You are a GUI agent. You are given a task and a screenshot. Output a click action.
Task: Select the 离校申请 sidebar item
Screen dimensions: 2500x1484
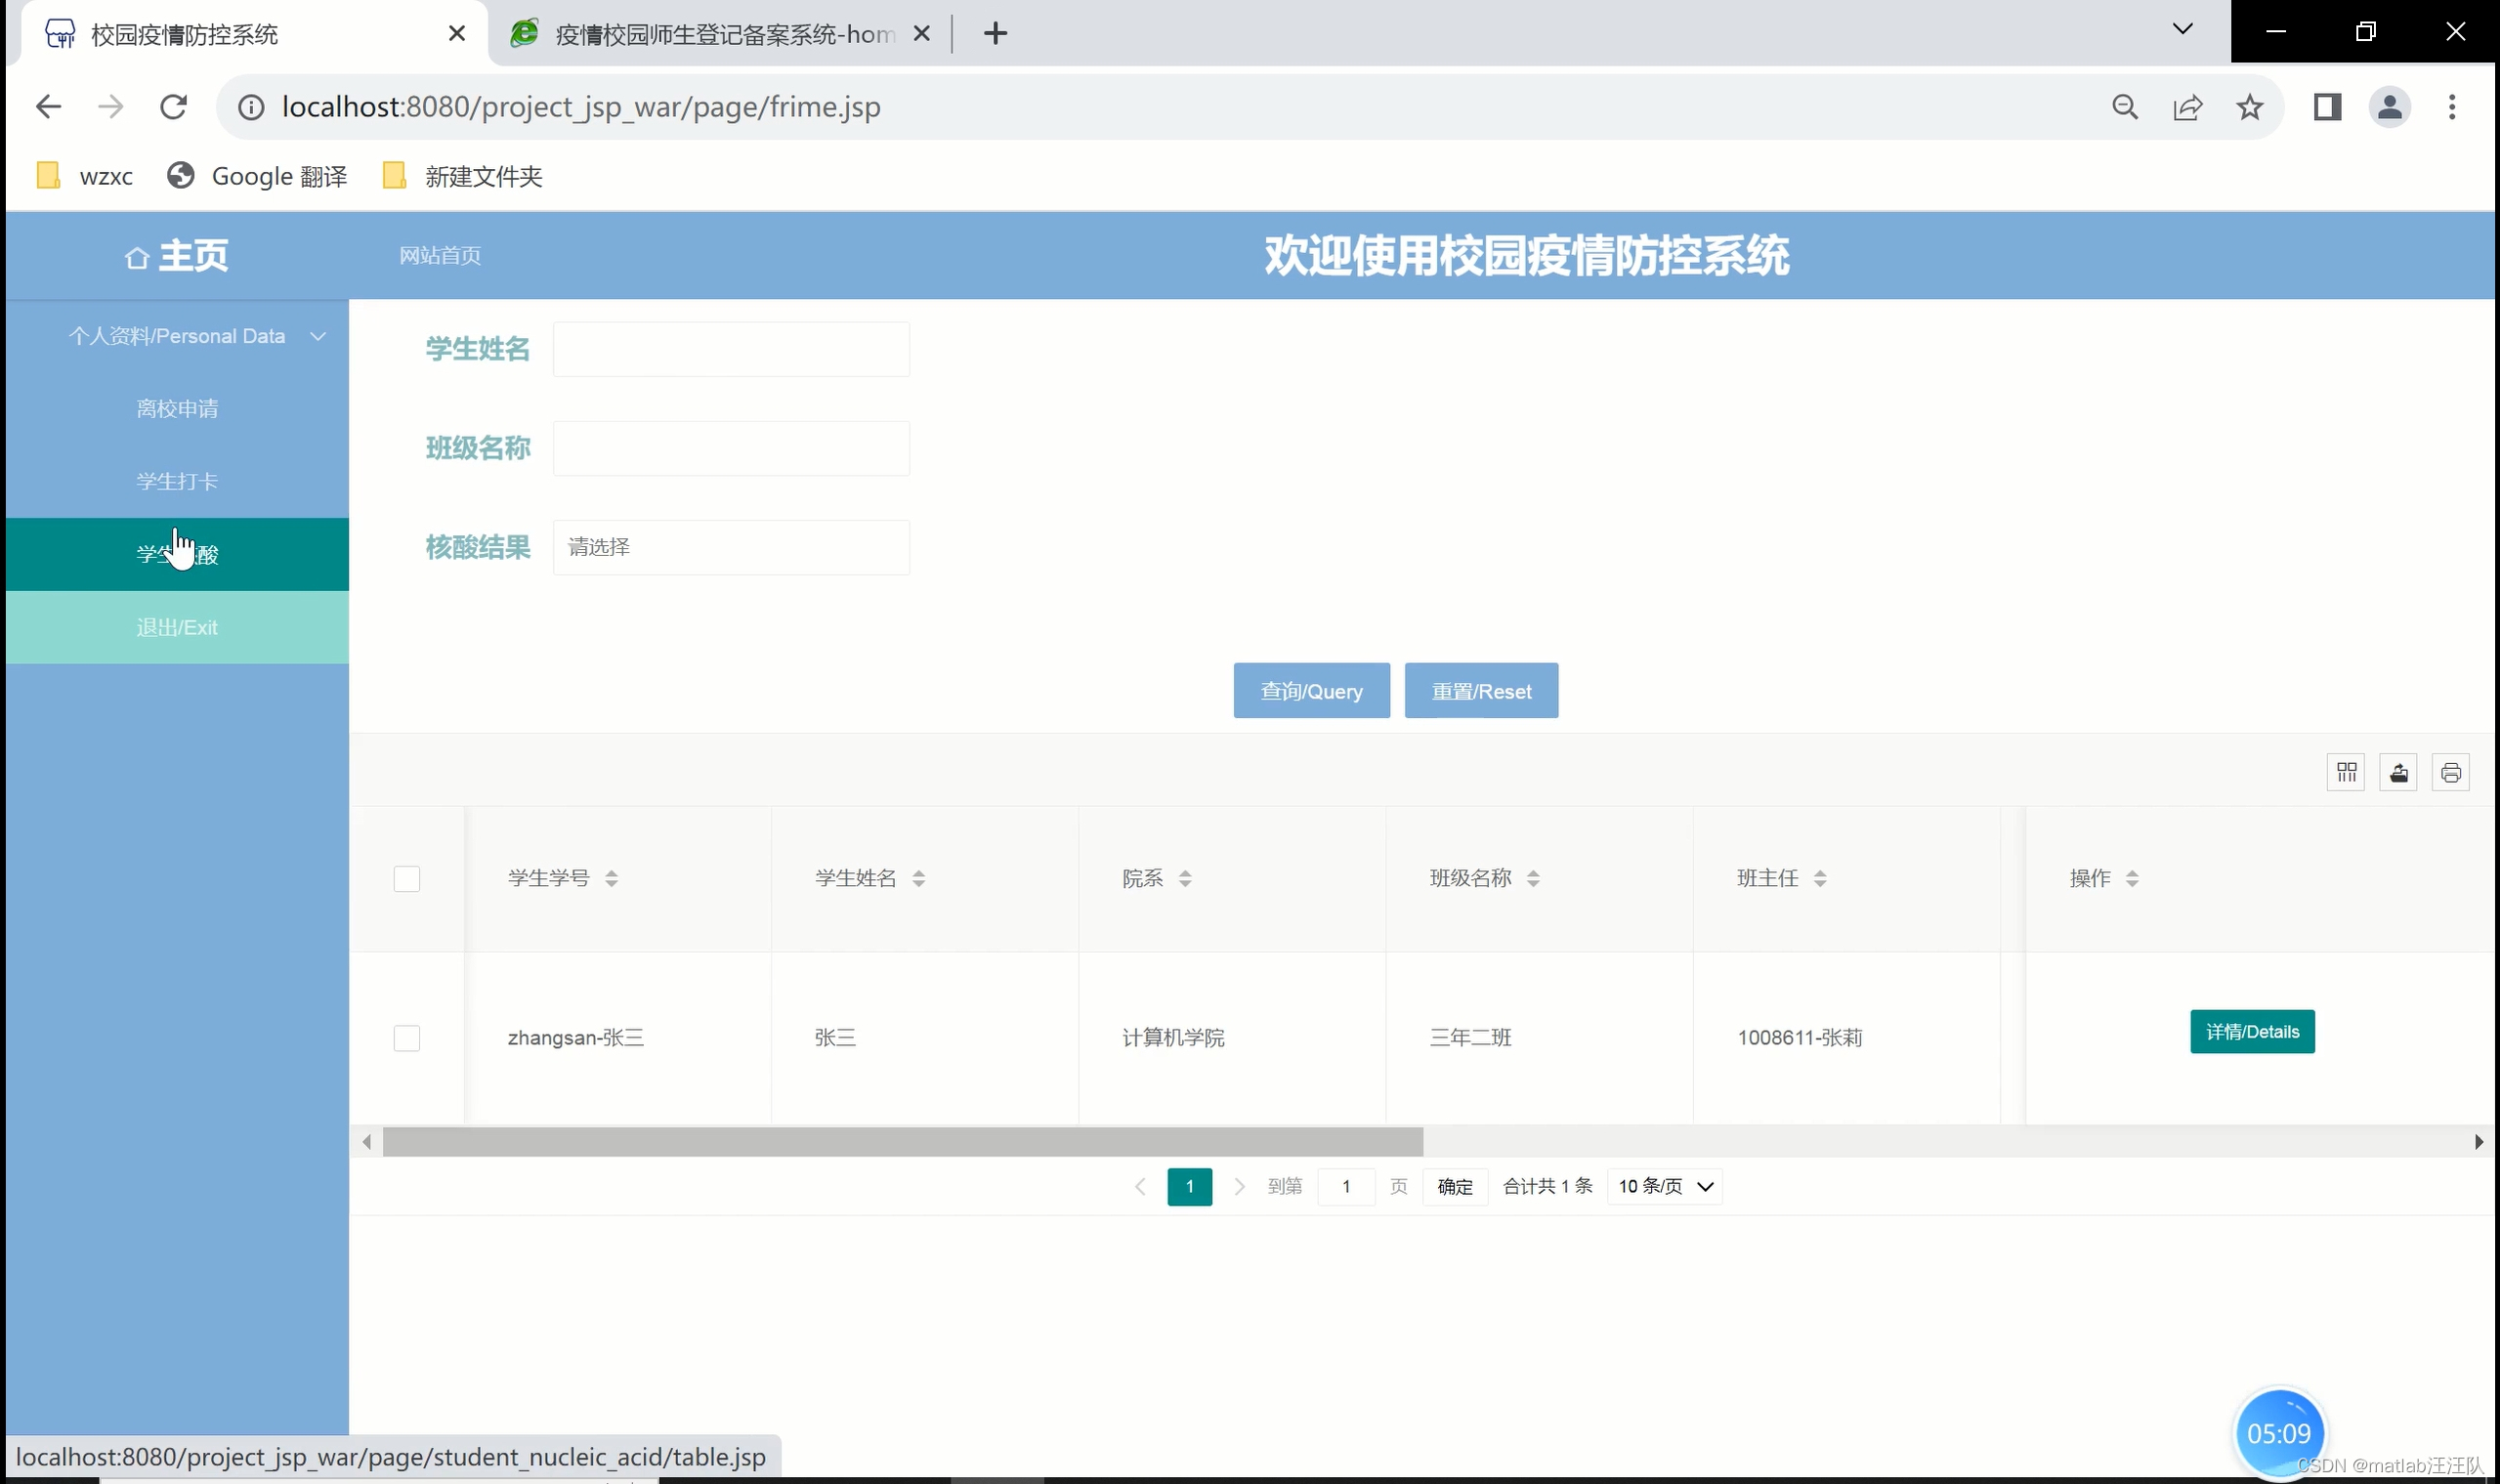point(177,408)
